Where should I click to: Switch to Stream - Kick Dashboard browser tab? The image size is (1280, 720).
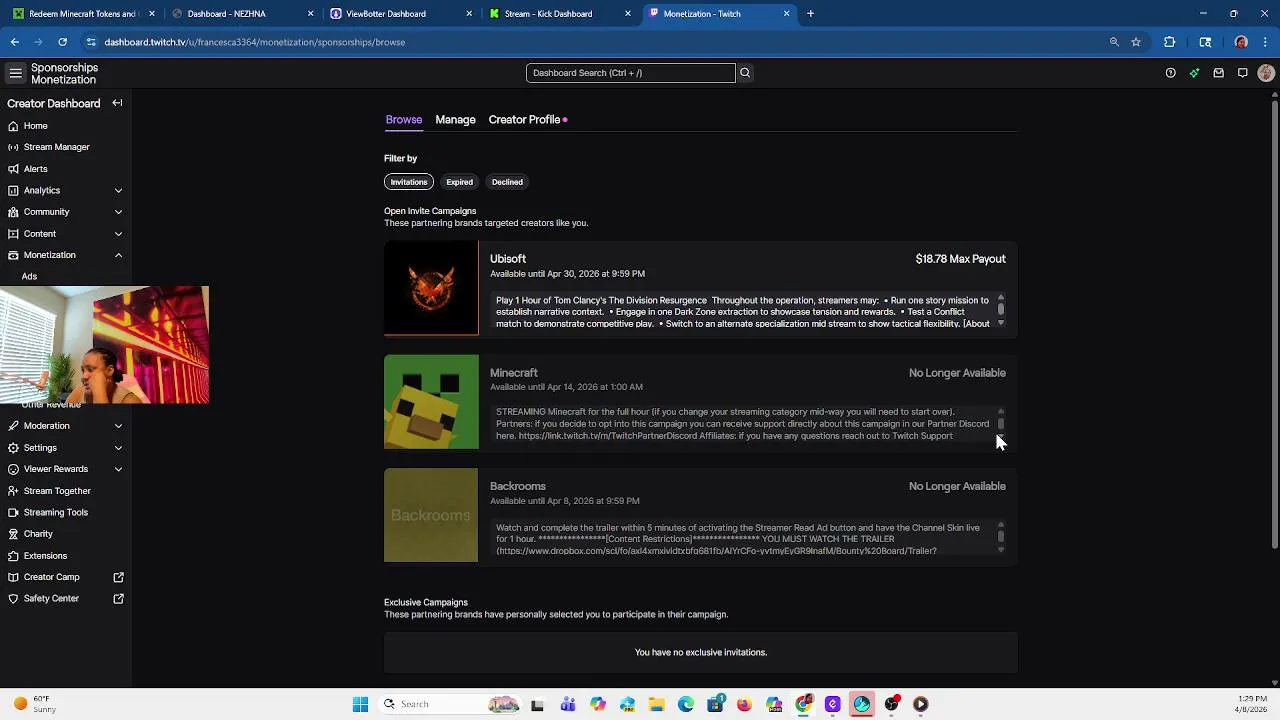tap(558, 14)
